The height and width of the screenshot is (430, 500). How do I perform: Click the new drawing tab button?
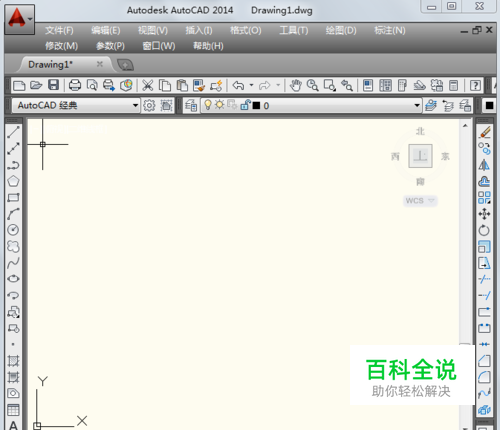[125, 65]
